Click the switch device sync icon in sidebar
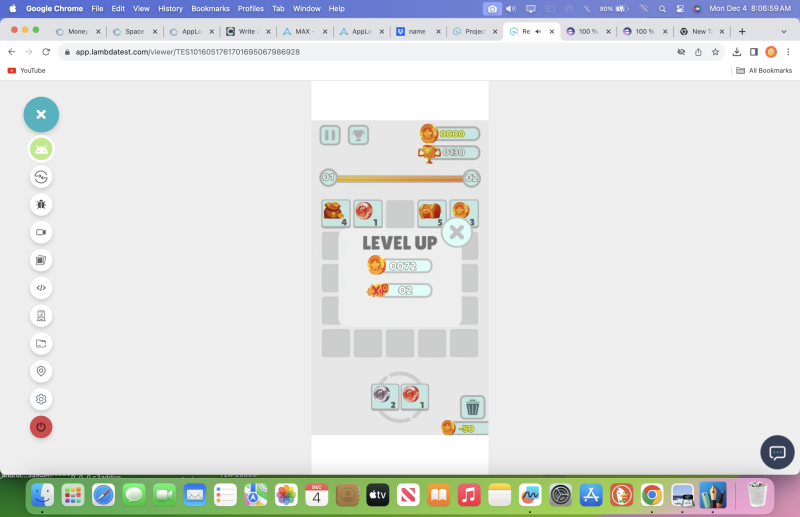The height and width of the screenshot is (517, 800). (x=41, y=177)
